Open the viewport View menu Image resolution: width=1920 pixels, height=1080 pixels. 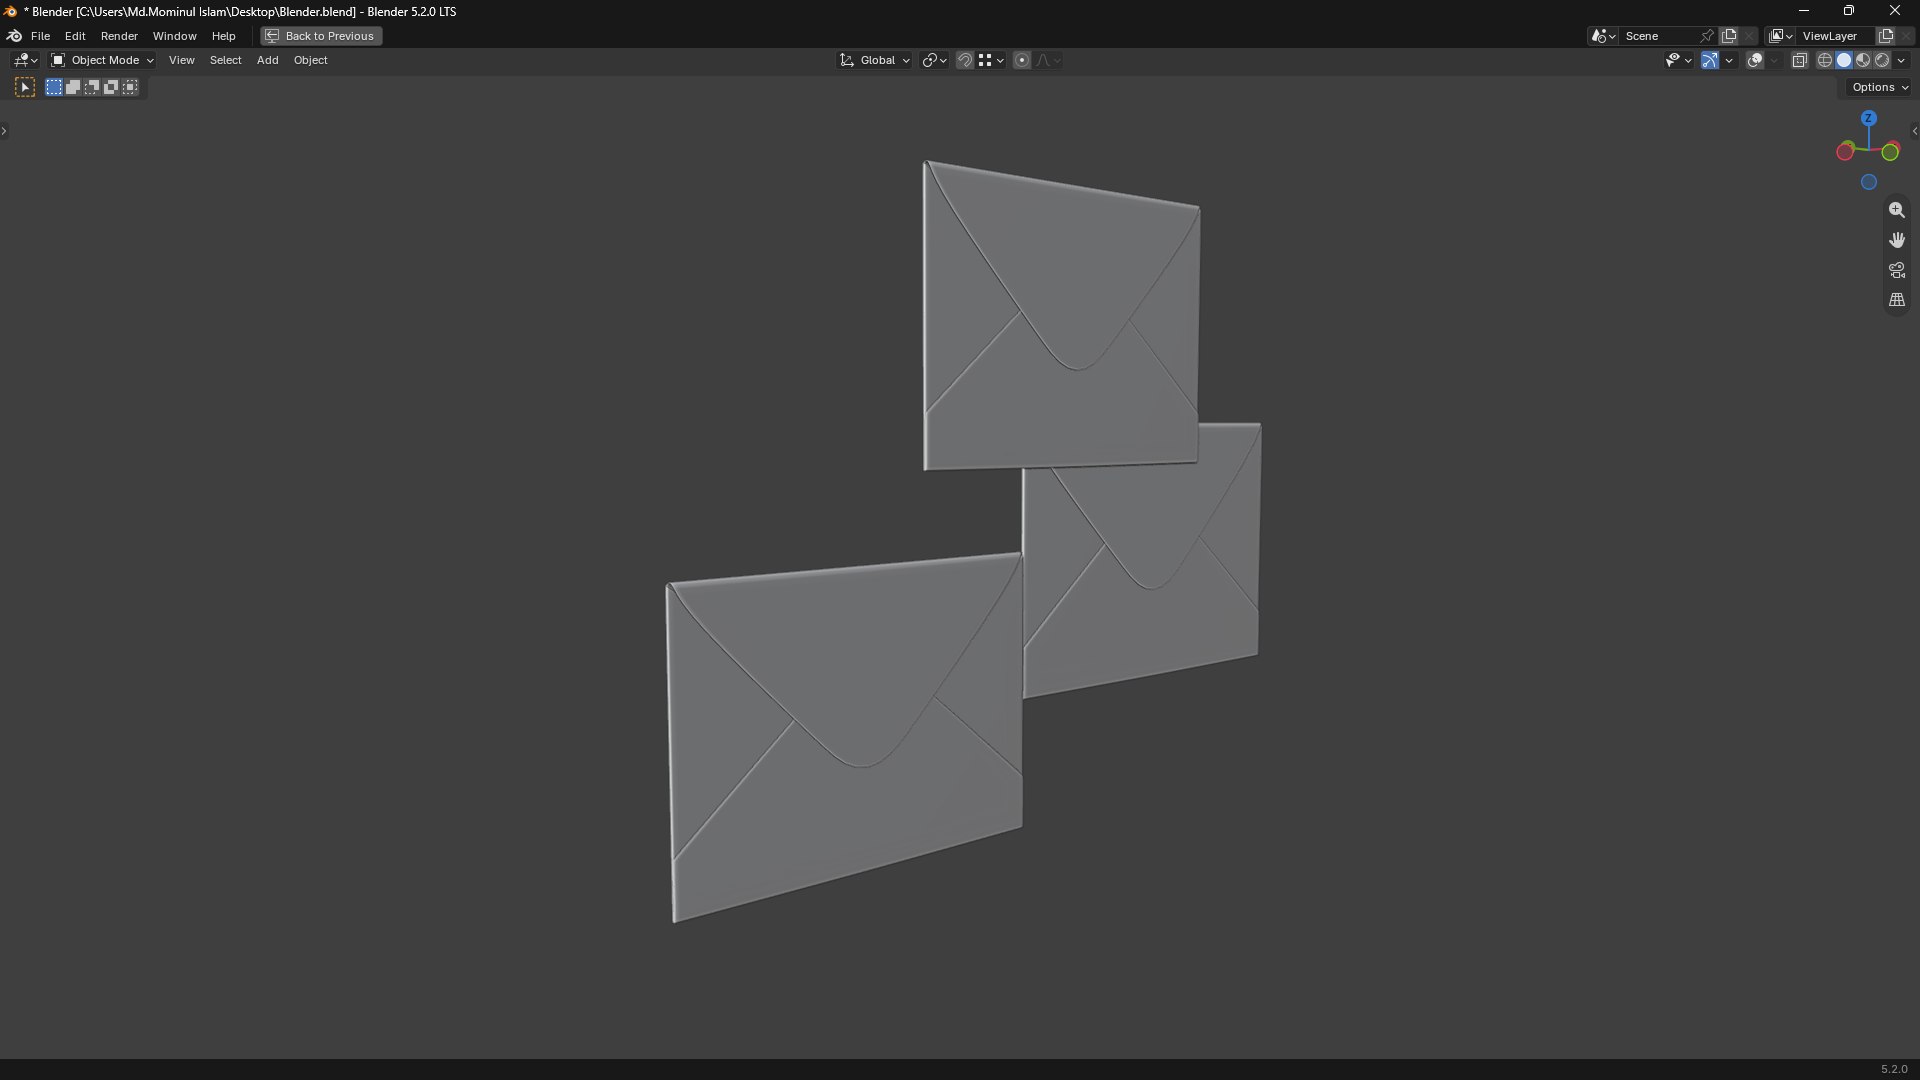click(x=182, y=61)
